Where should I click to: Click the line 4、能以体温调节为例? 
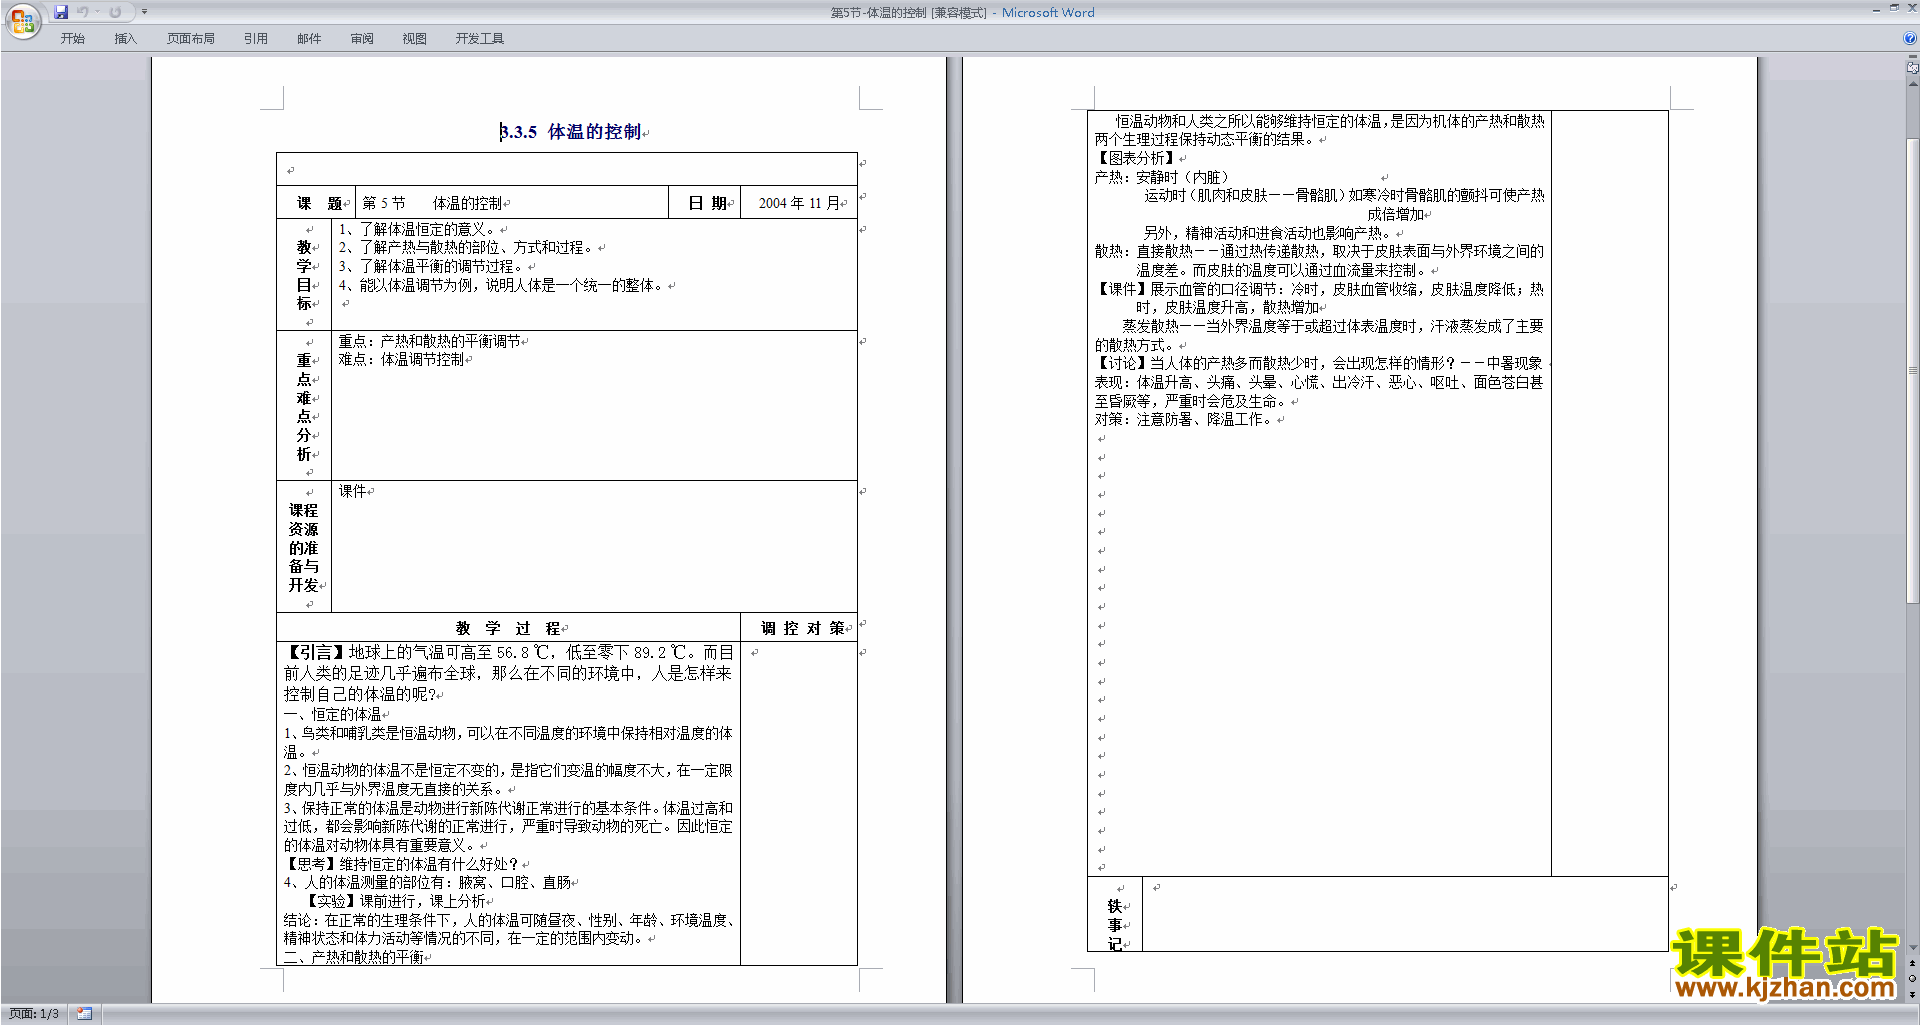click(503, 285)
